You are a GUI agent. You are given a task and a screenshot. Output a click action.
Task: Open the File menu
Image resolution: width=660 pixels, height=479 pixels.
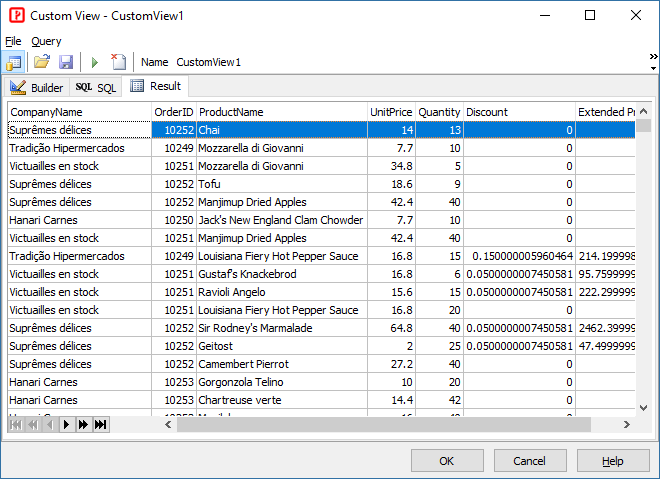[x=13, y=41]
